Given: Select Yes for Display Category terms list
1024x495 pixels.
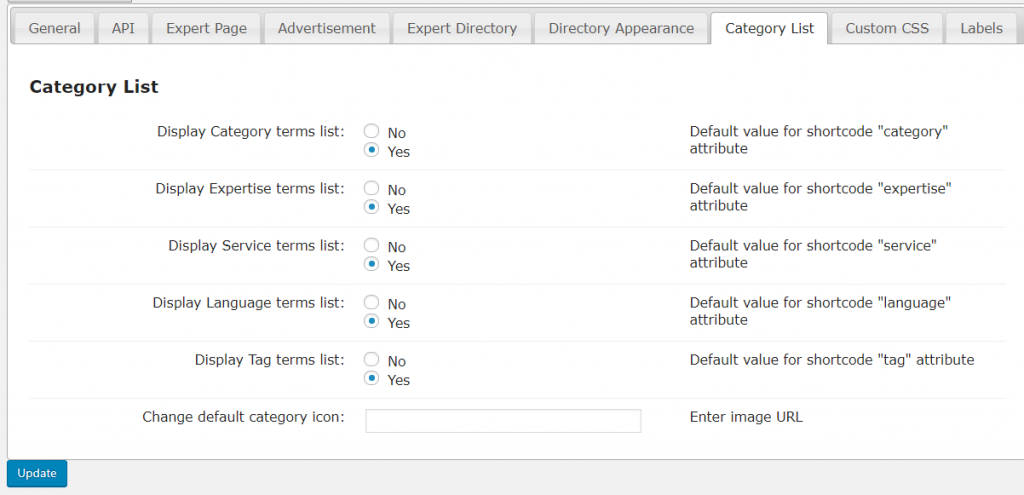Looking at the screenshot, I should pos(372,151).
